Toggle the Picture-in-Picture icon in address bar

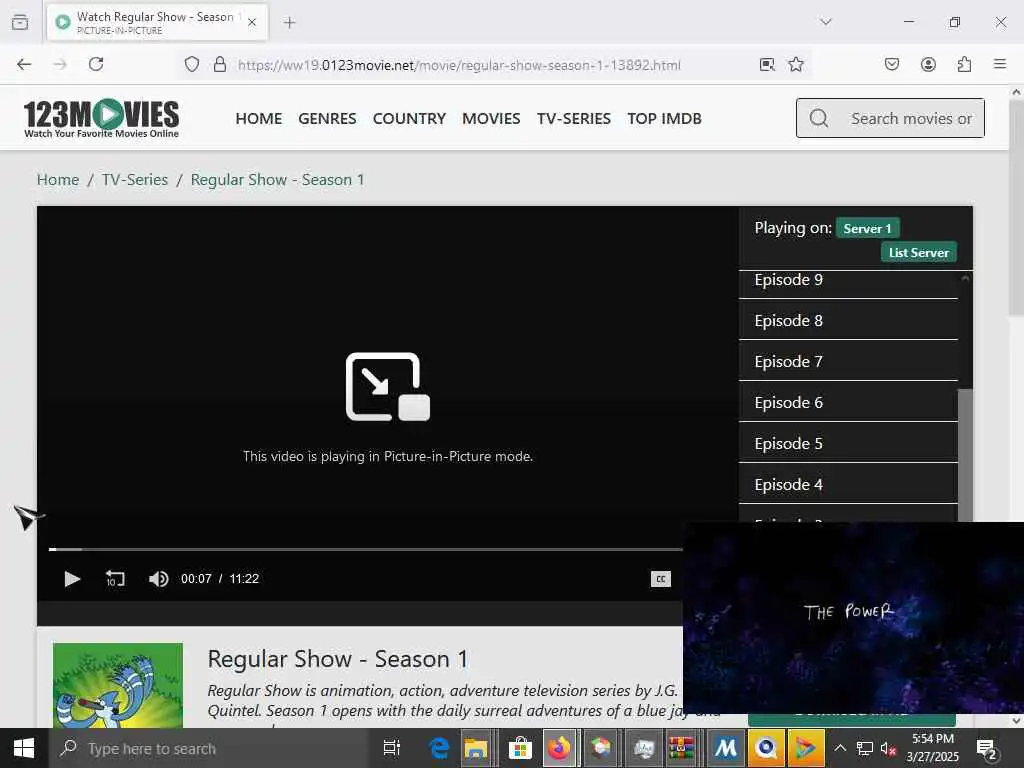(767, 64)
